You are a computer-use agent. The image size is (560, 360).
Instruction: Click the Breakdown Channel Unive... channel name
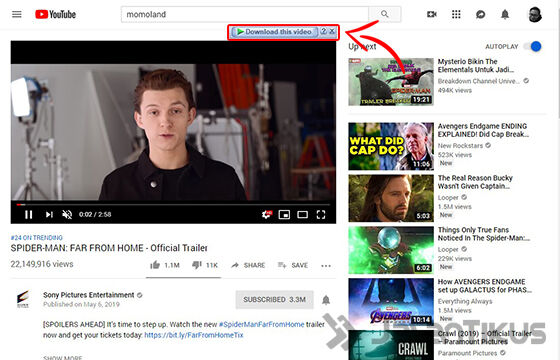(x=479, y=81)
